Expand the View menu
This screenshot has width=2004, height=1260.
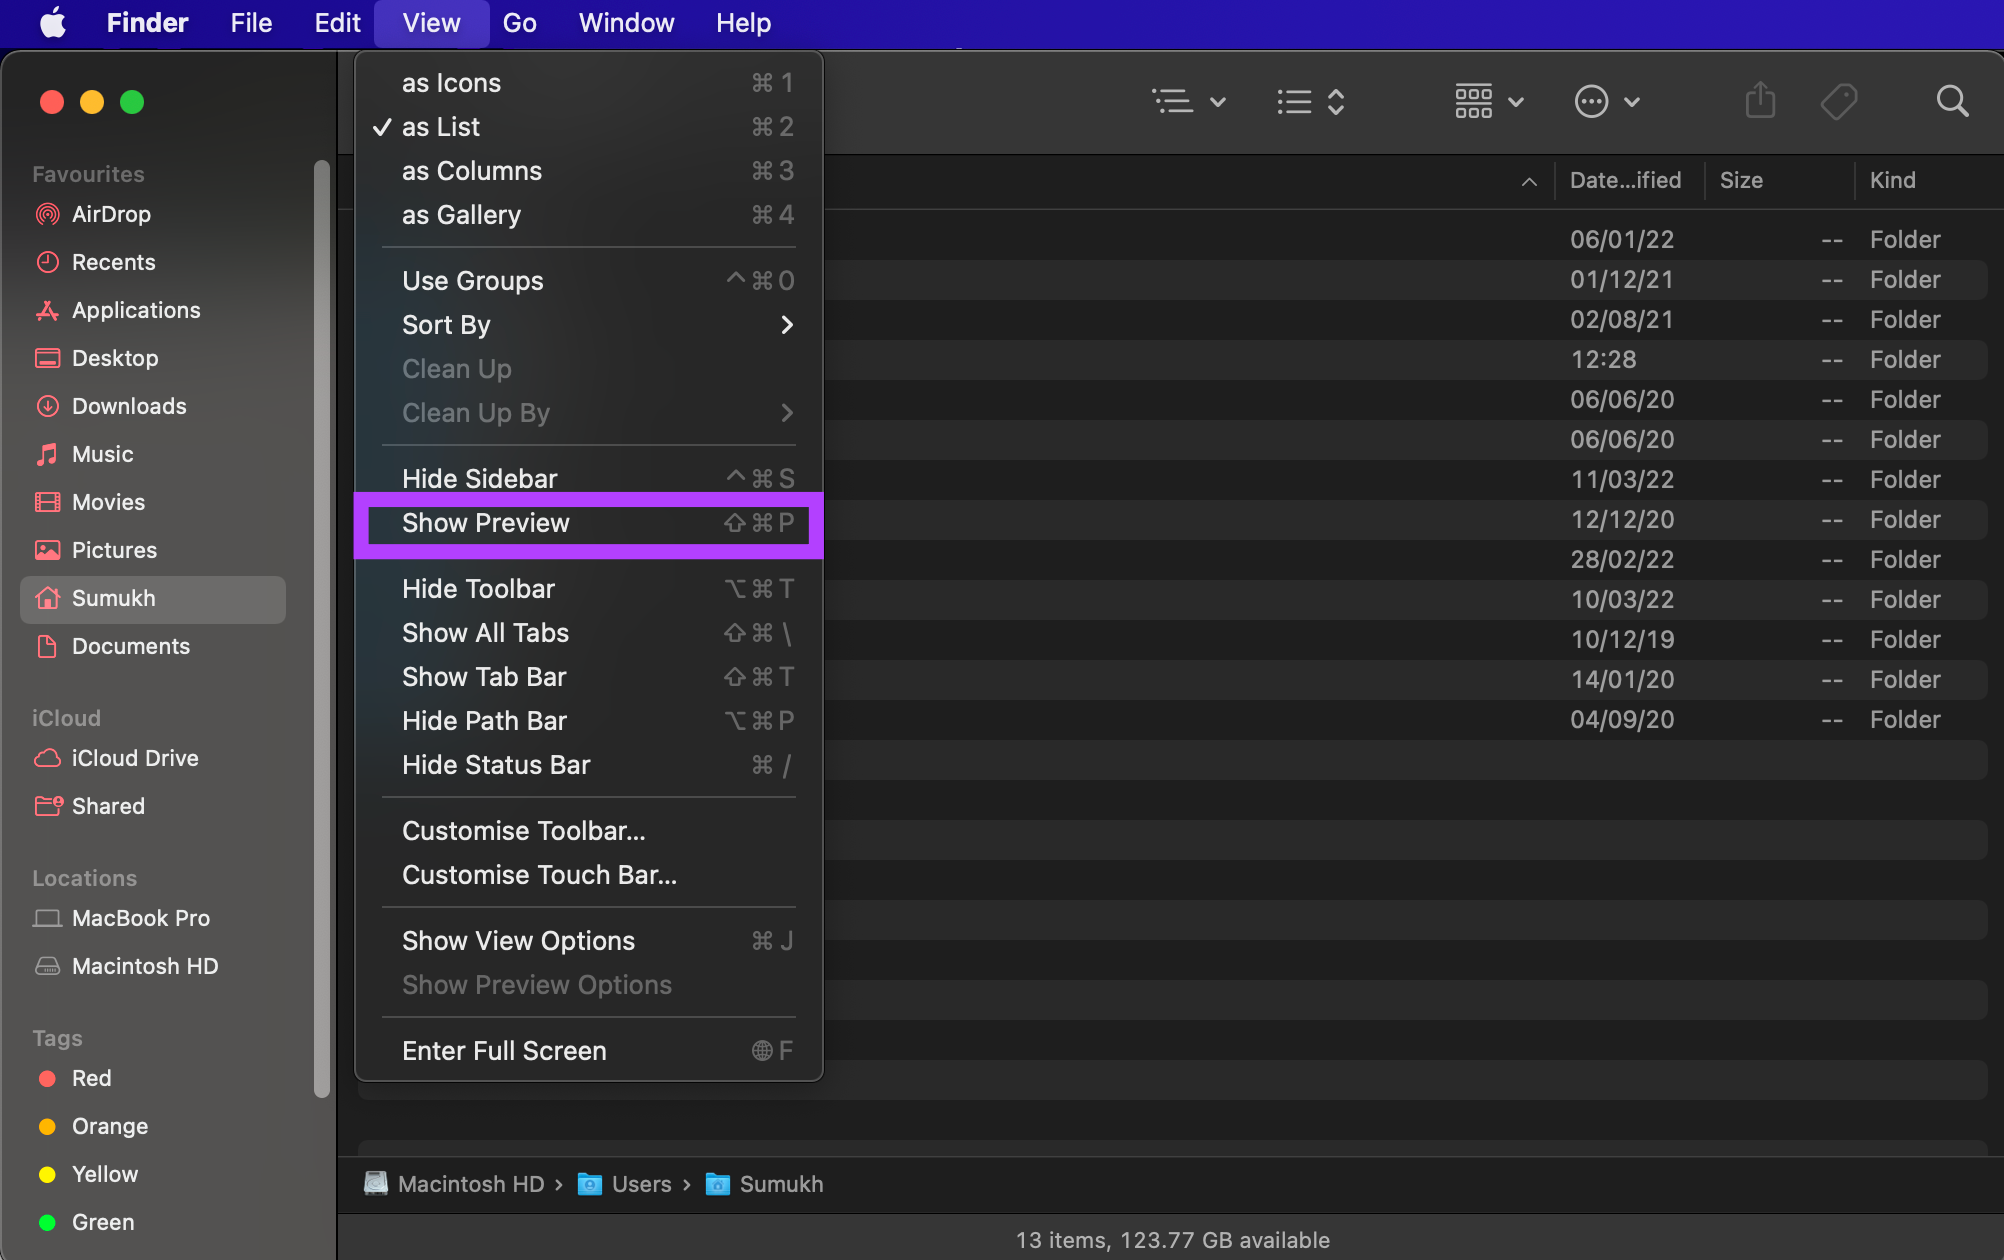430,23
